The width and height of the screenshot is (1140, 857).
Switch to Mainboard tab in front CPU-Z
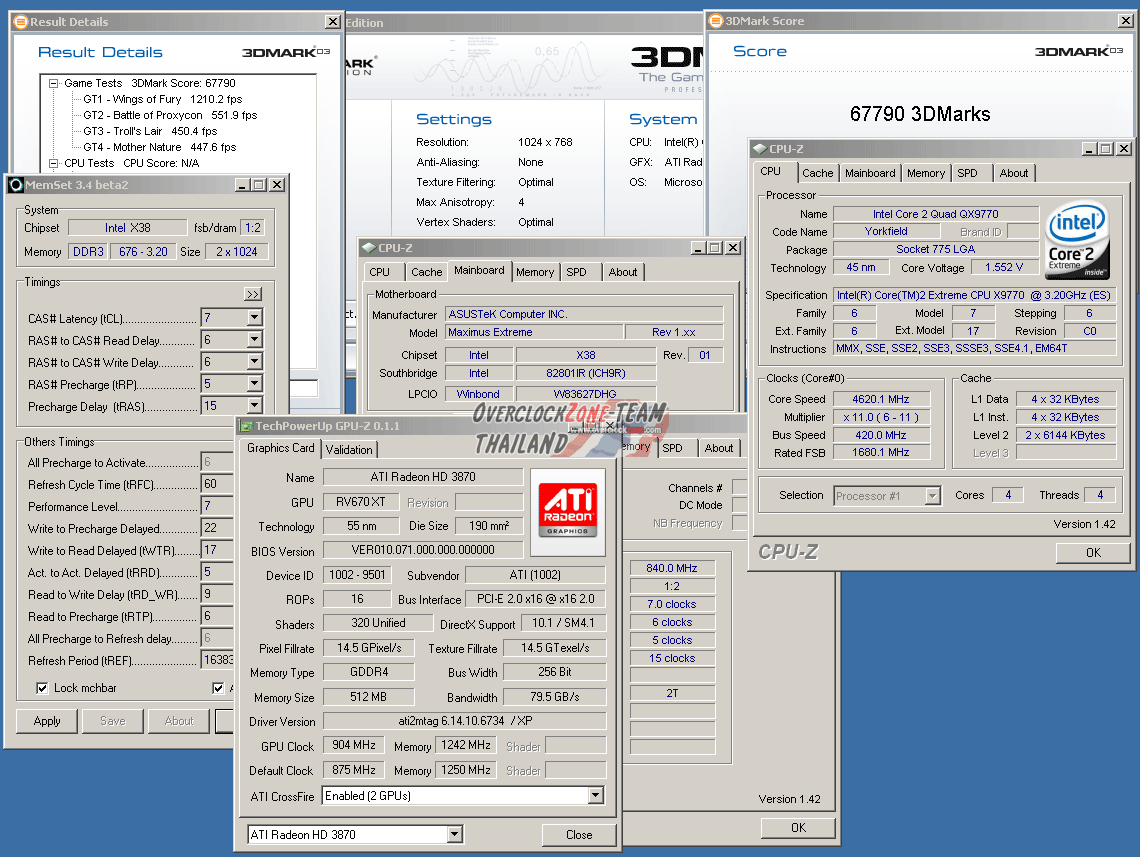pyautogui.click(x=870, y=173)
